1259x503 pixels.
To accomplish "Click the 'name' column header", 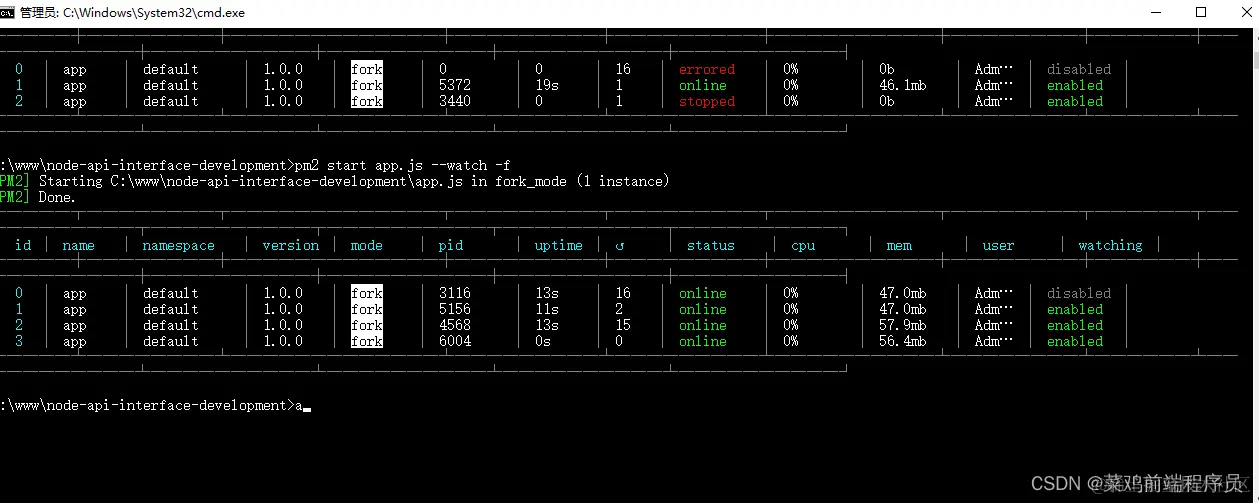I will tap(79, 245).
